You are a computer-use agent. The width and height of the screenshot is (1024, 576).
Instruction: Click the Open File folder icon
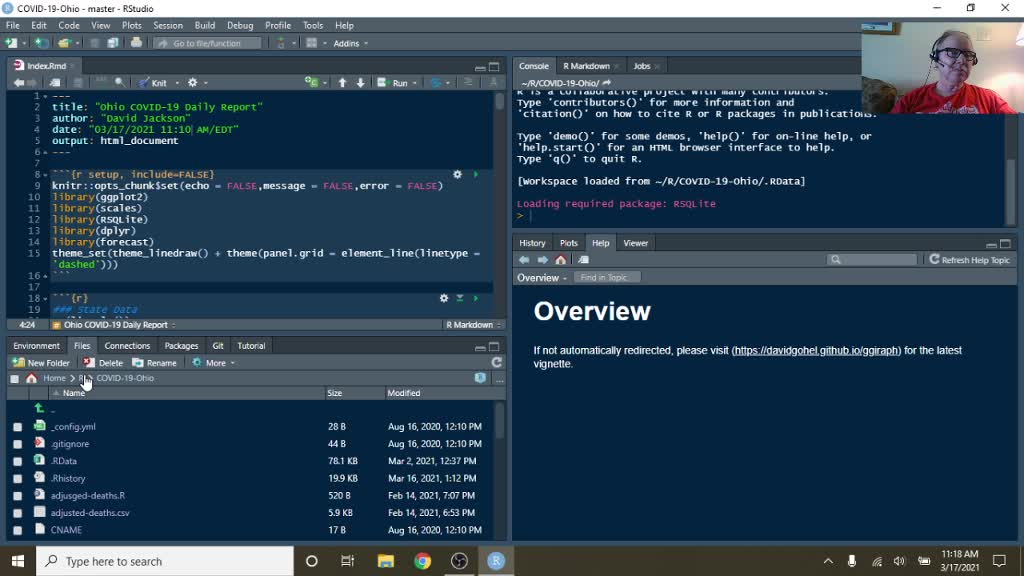pyautogui.click(x=64, y=43)
